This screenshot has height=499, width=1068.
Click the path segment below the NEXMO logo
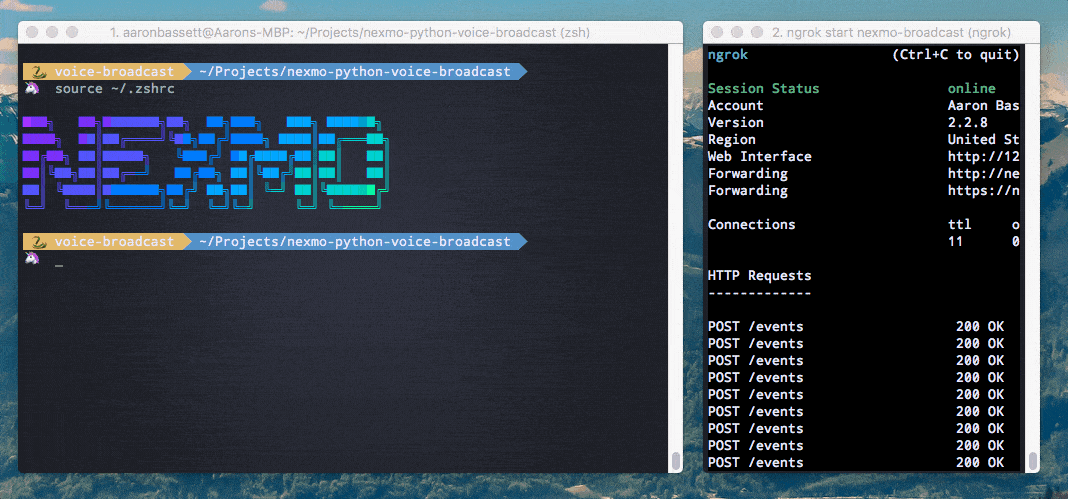(x=354, y=242)
